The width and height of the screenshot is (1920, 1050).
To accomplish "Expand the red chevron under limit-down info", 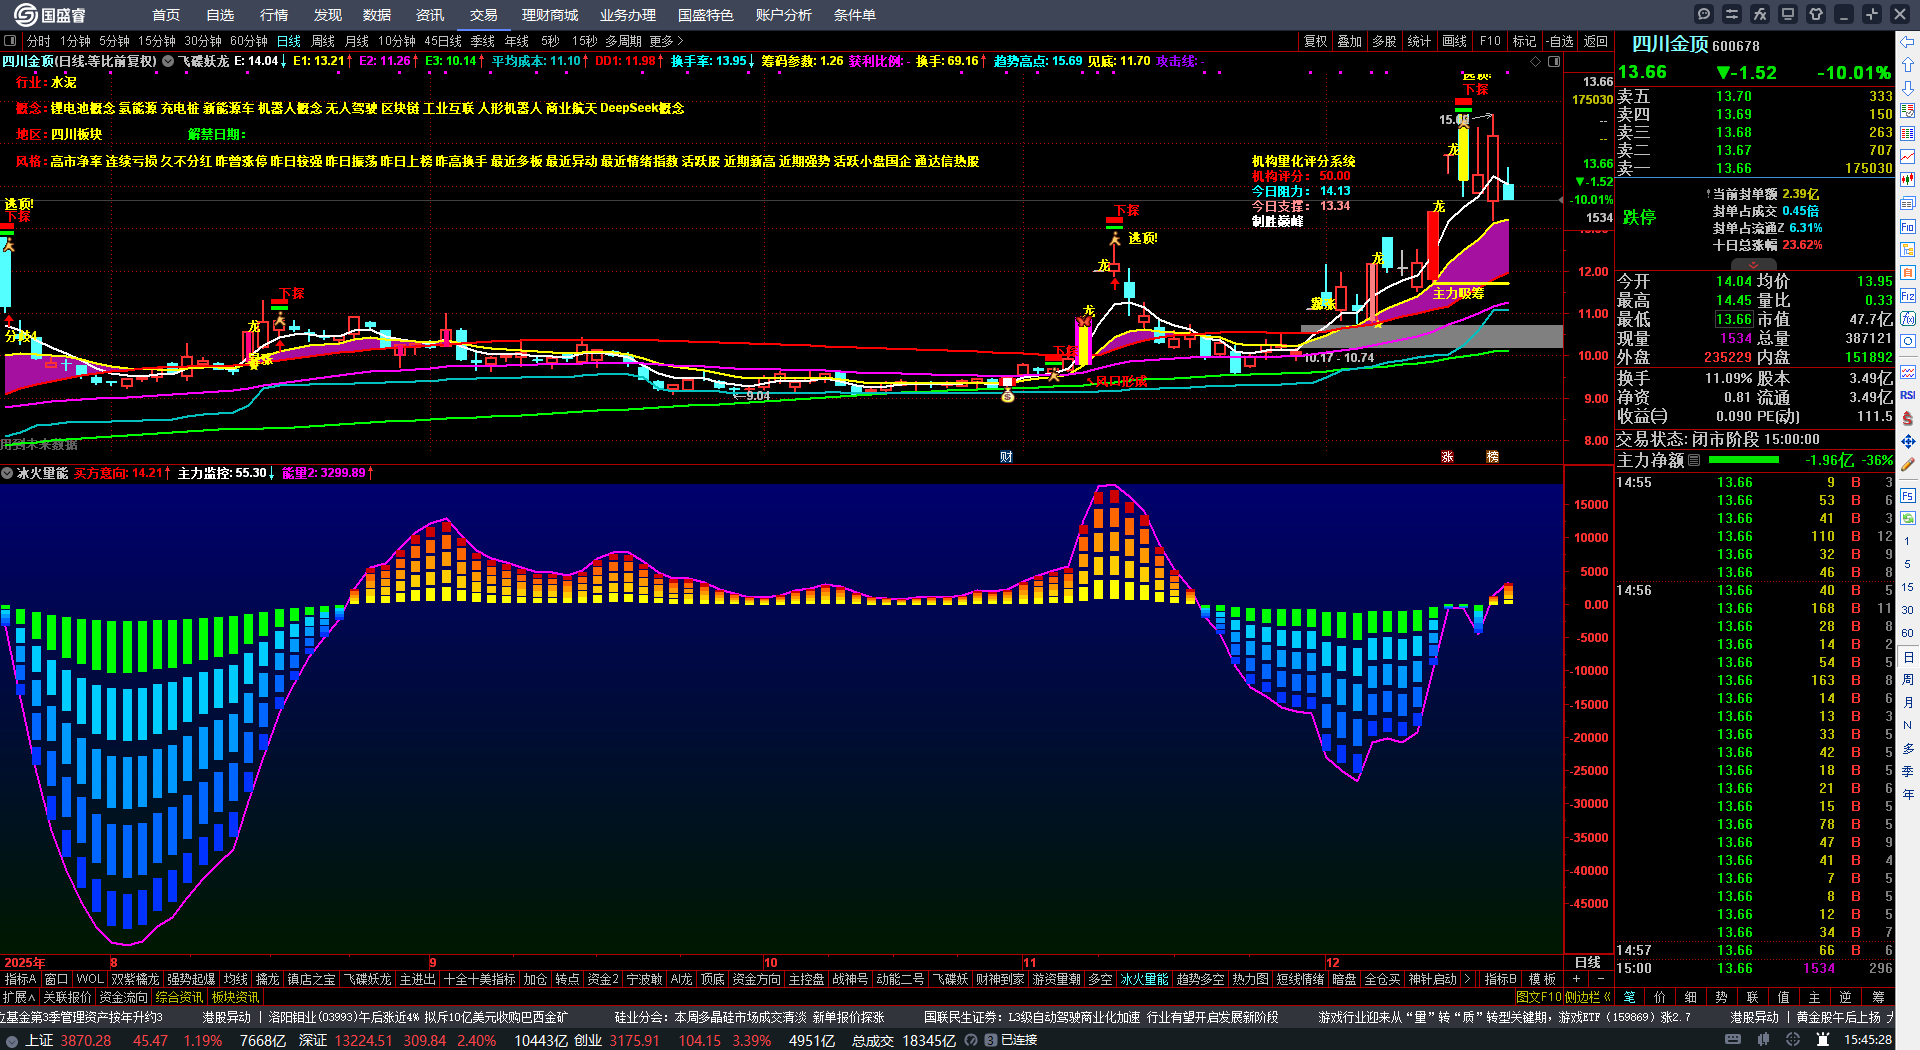I will (x=1754, y=264).
